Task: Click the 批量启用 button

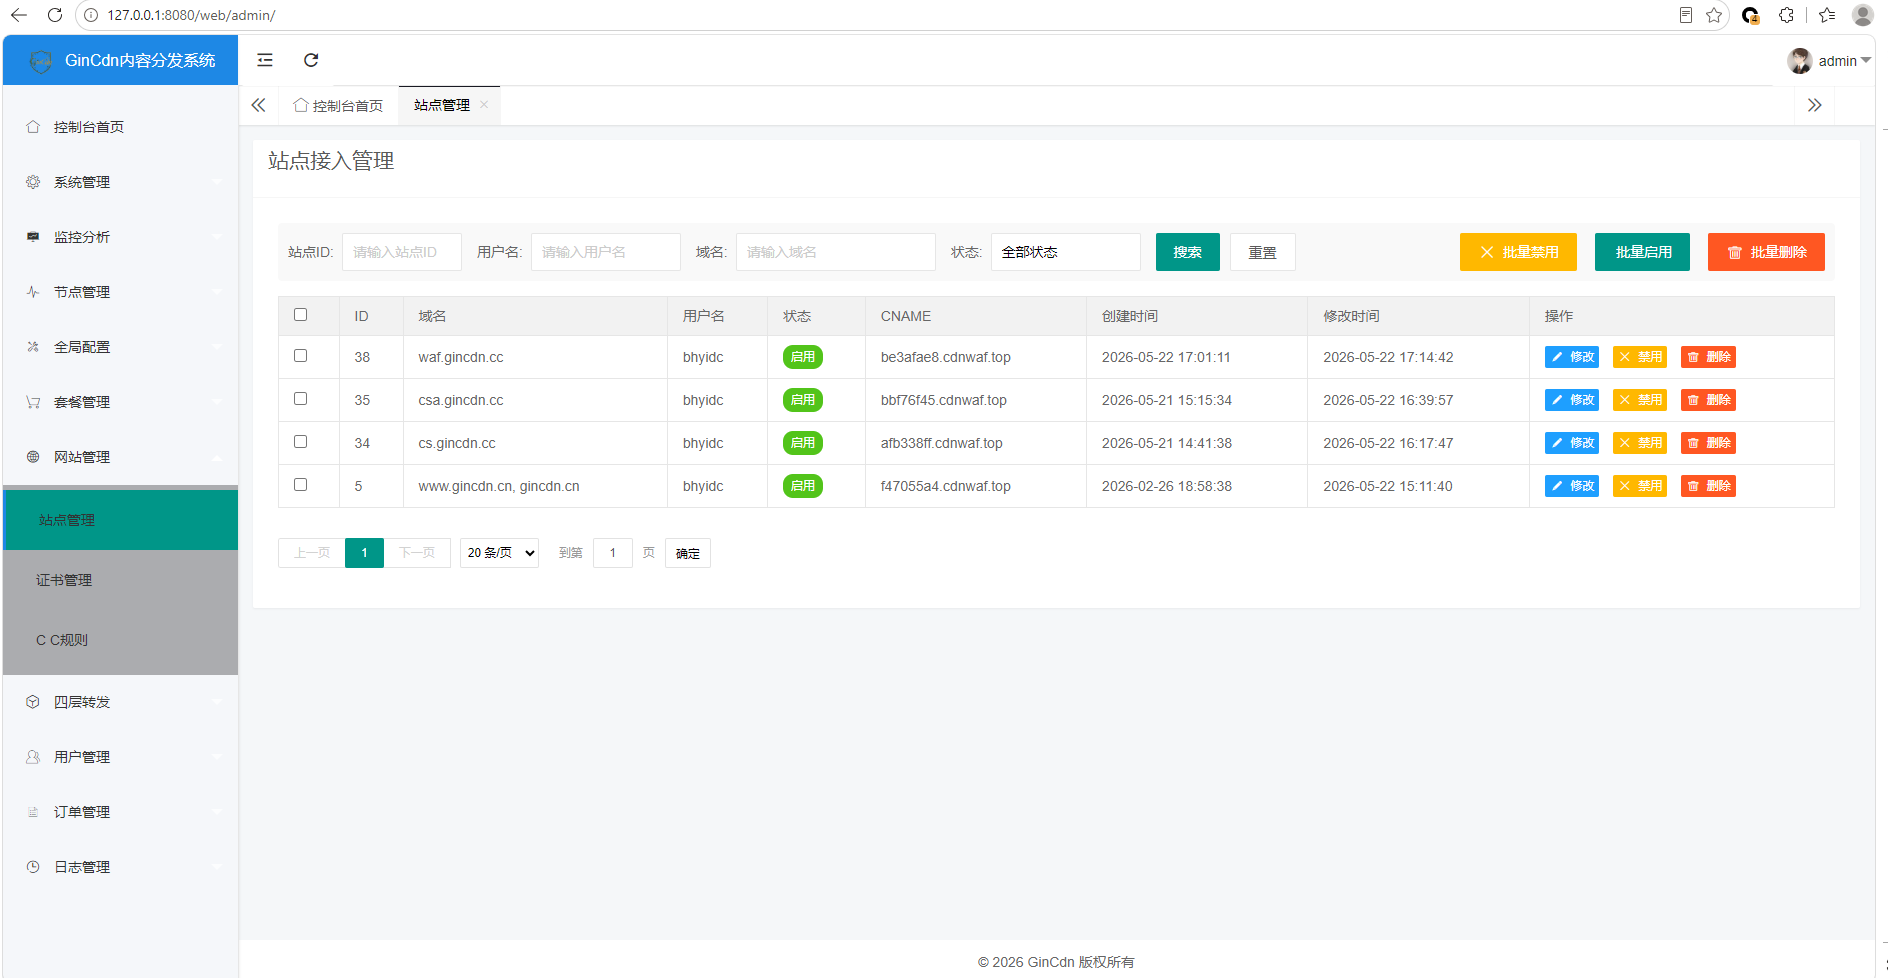Action: 1642,252
